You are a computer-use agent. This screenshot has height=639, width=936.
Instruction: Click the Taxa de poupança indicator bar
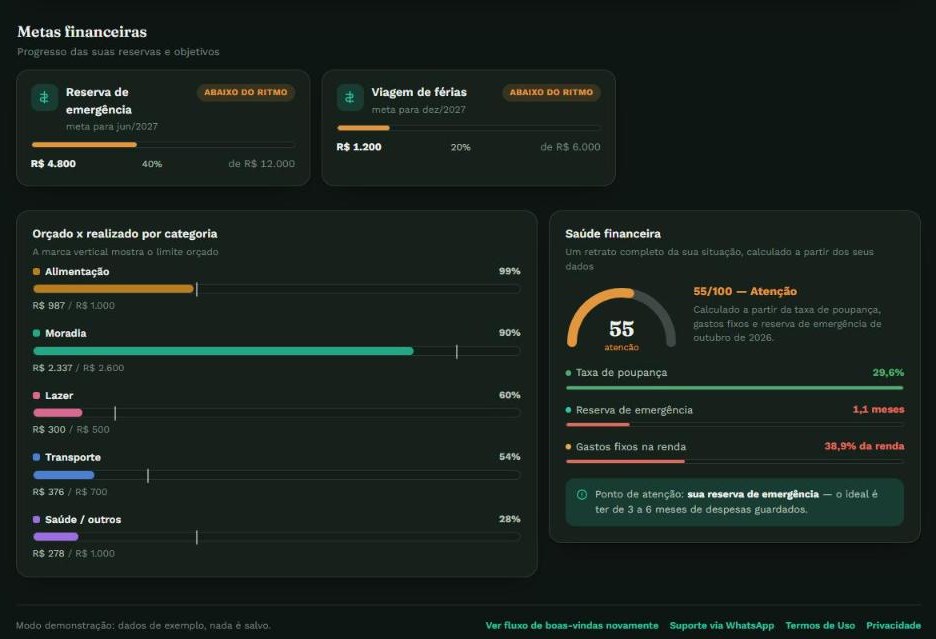click(x=735, y=388)
